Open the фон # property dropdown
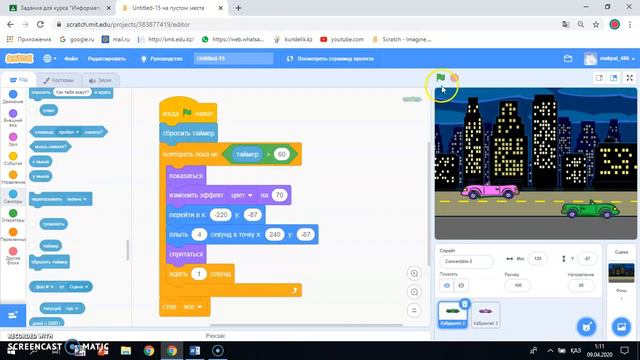Viewport: 640px width, 360px height. (44, 287)
